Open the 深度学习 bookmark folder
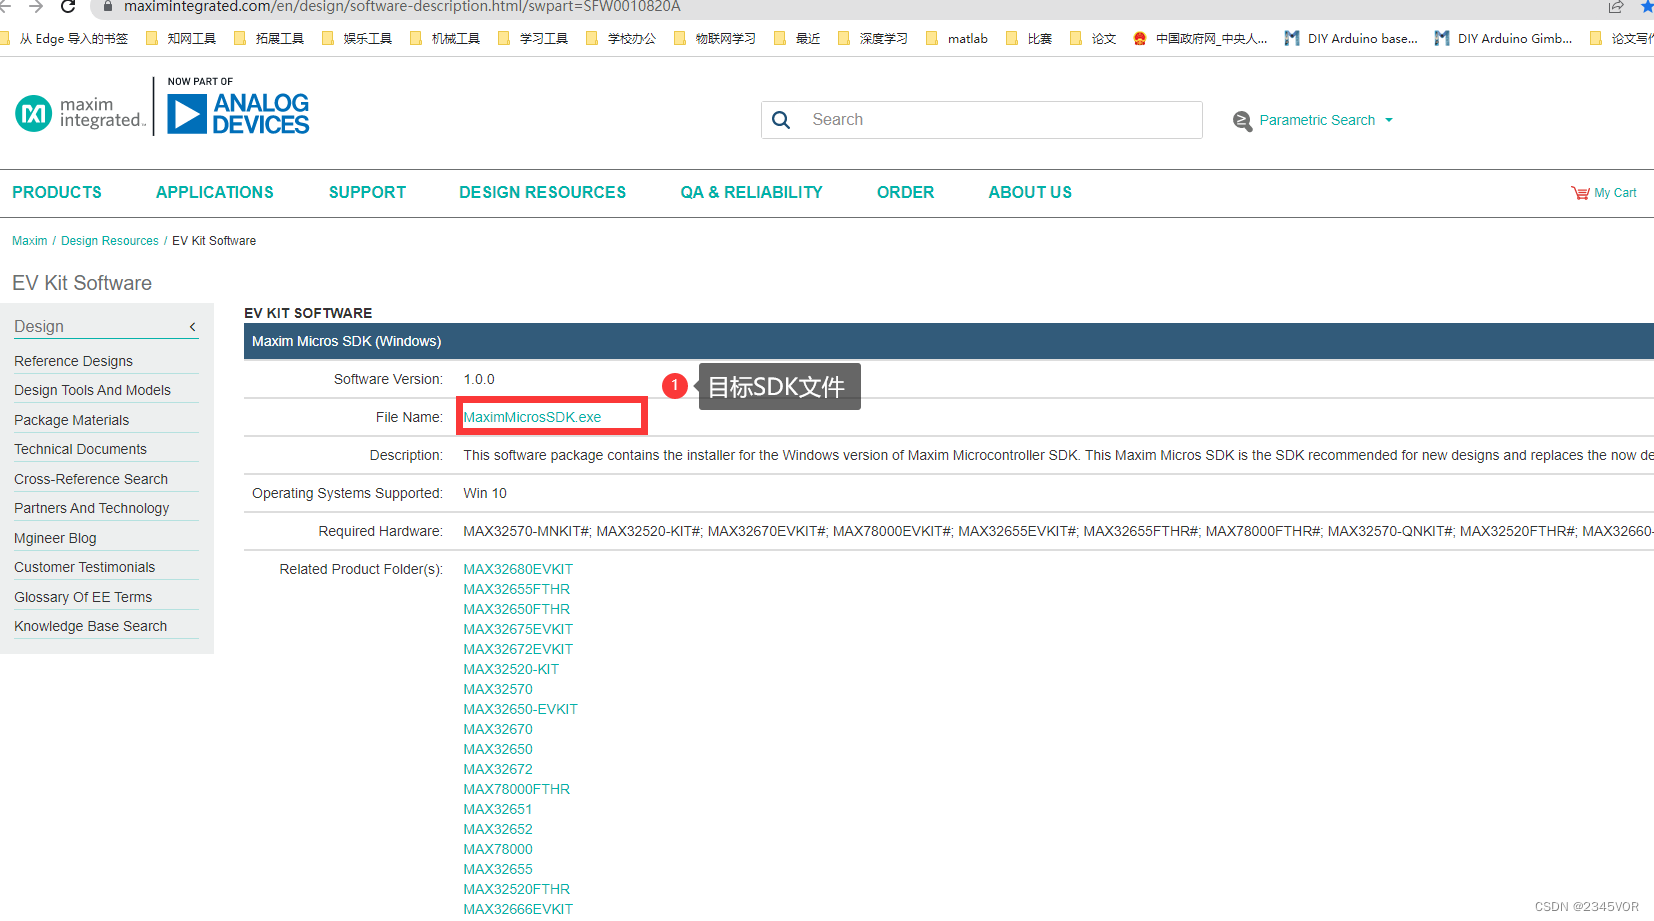This screenshot has width=1654, height=921. (x=873, y=39)
